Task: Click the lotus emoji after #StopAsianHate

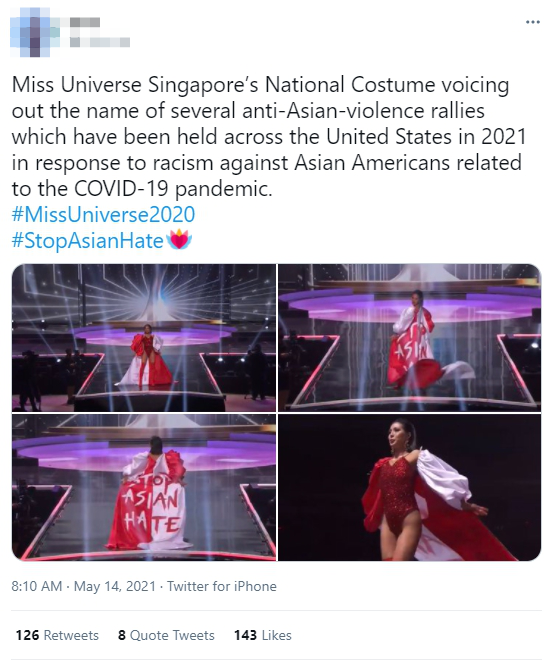Action: (179, 240)
